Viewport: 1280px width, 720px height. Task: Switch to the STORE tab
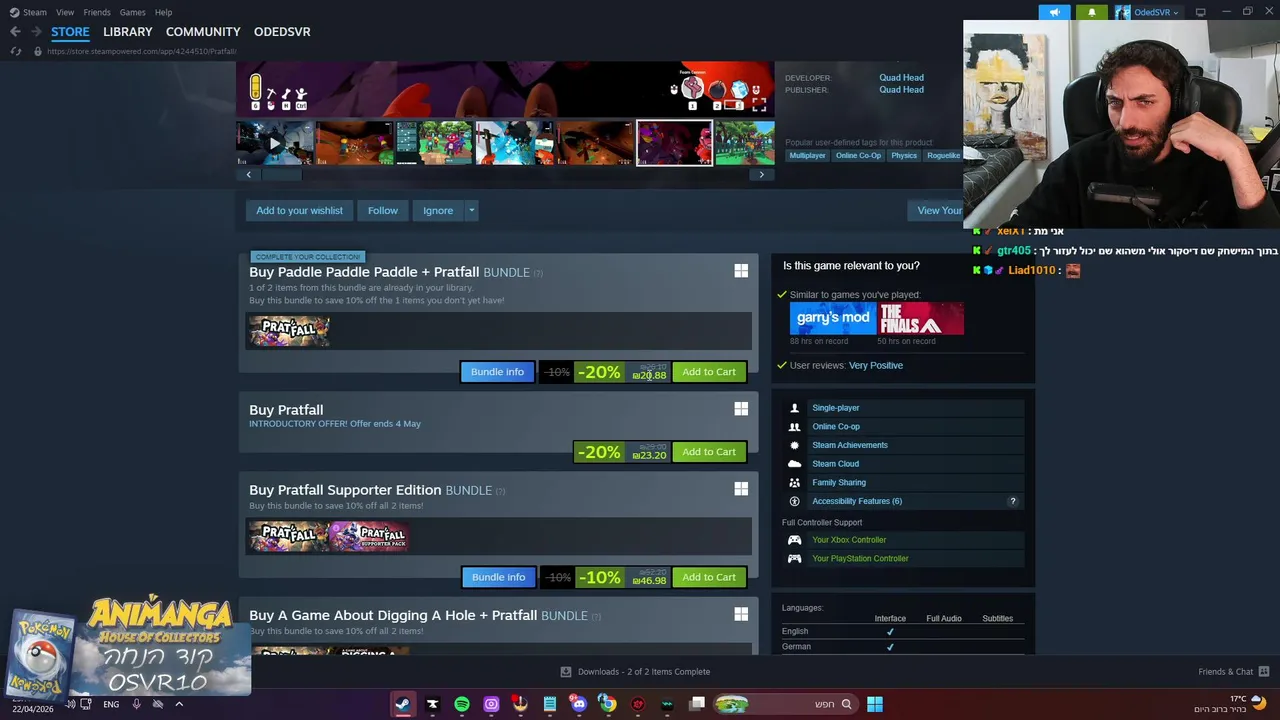[x=70, y=32]
